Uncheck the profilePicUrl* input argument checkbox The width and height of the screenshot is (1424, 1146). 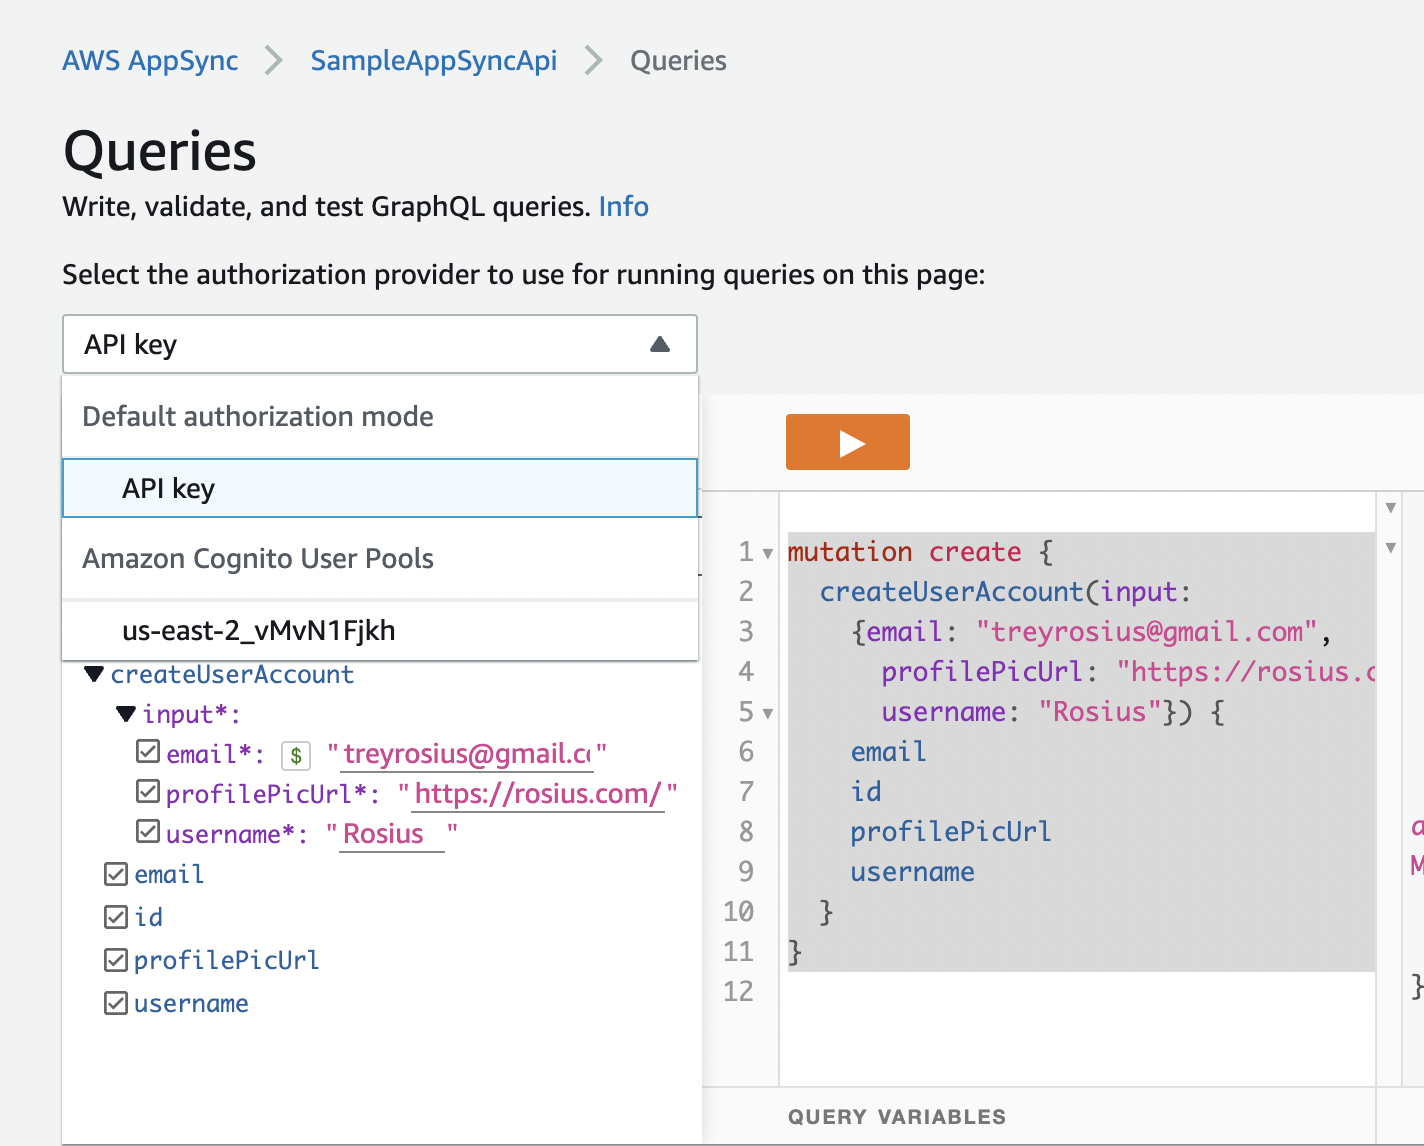(x=148, y=793)
